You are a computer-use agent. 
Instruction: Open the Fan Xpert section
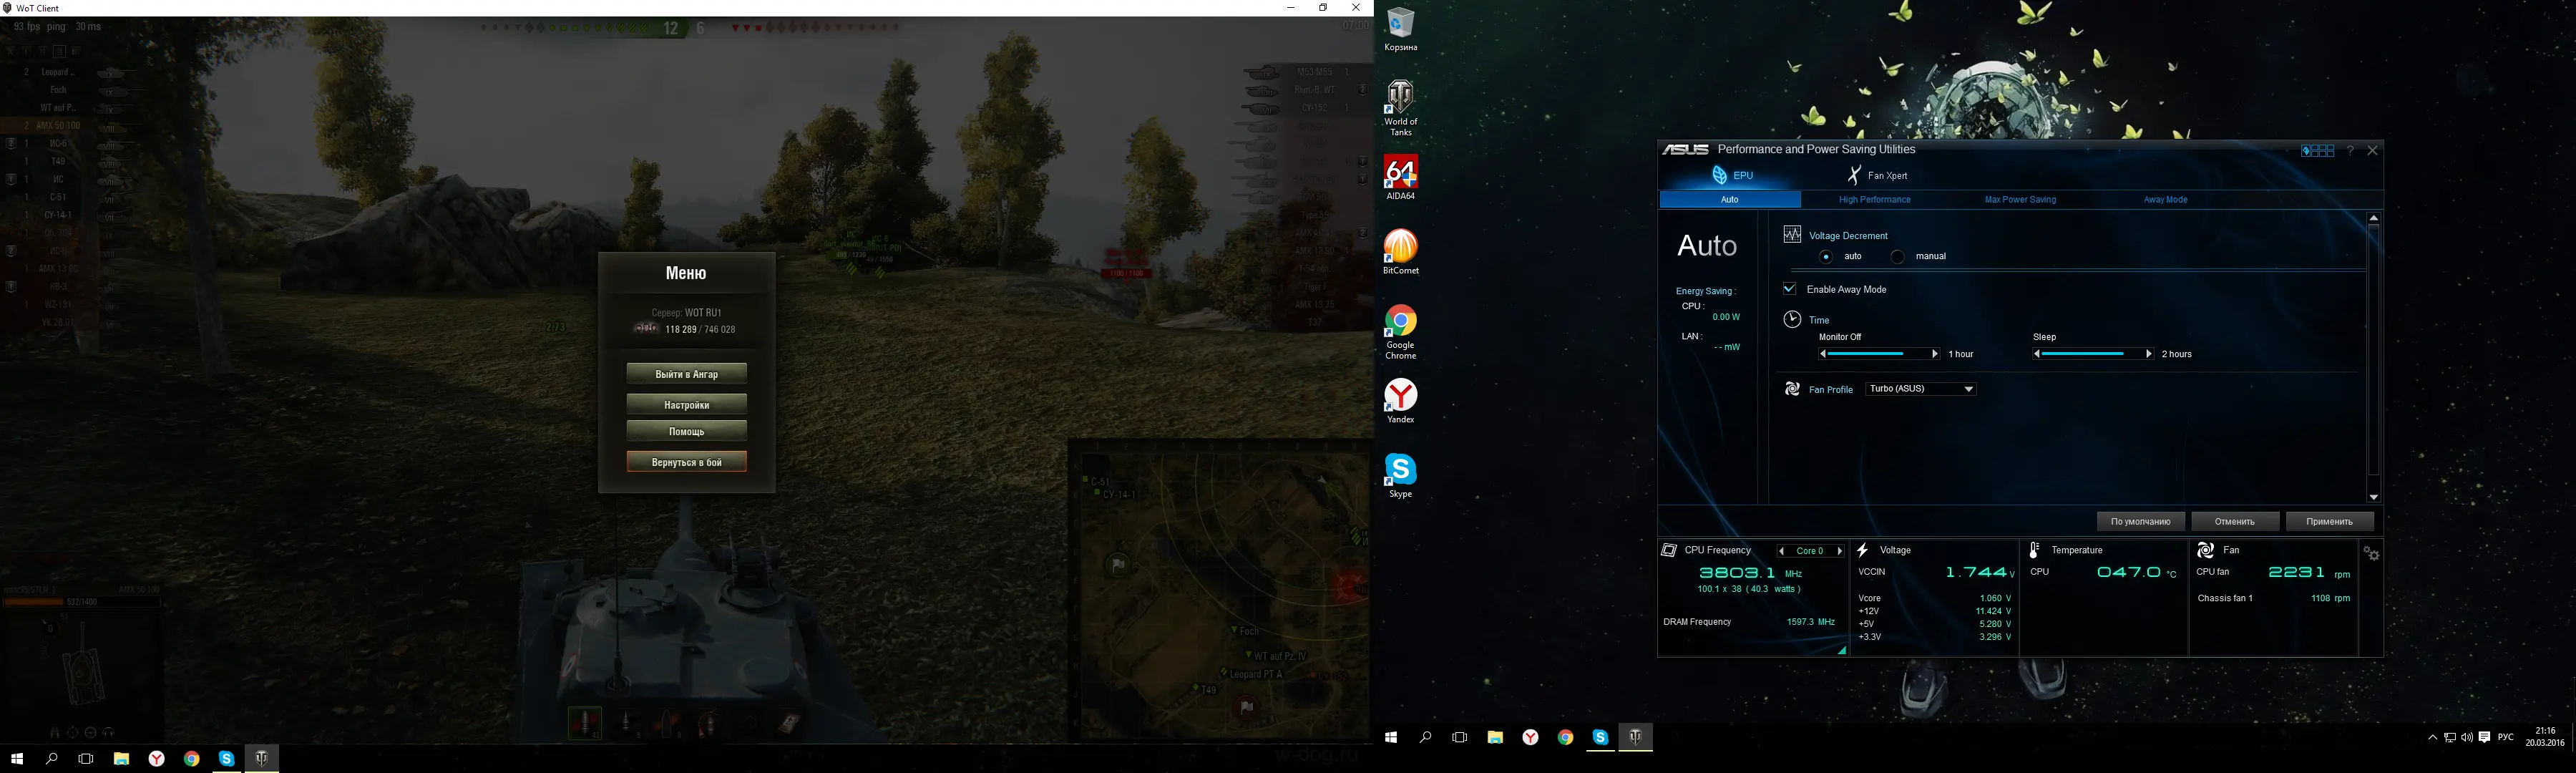point(1877,176)
